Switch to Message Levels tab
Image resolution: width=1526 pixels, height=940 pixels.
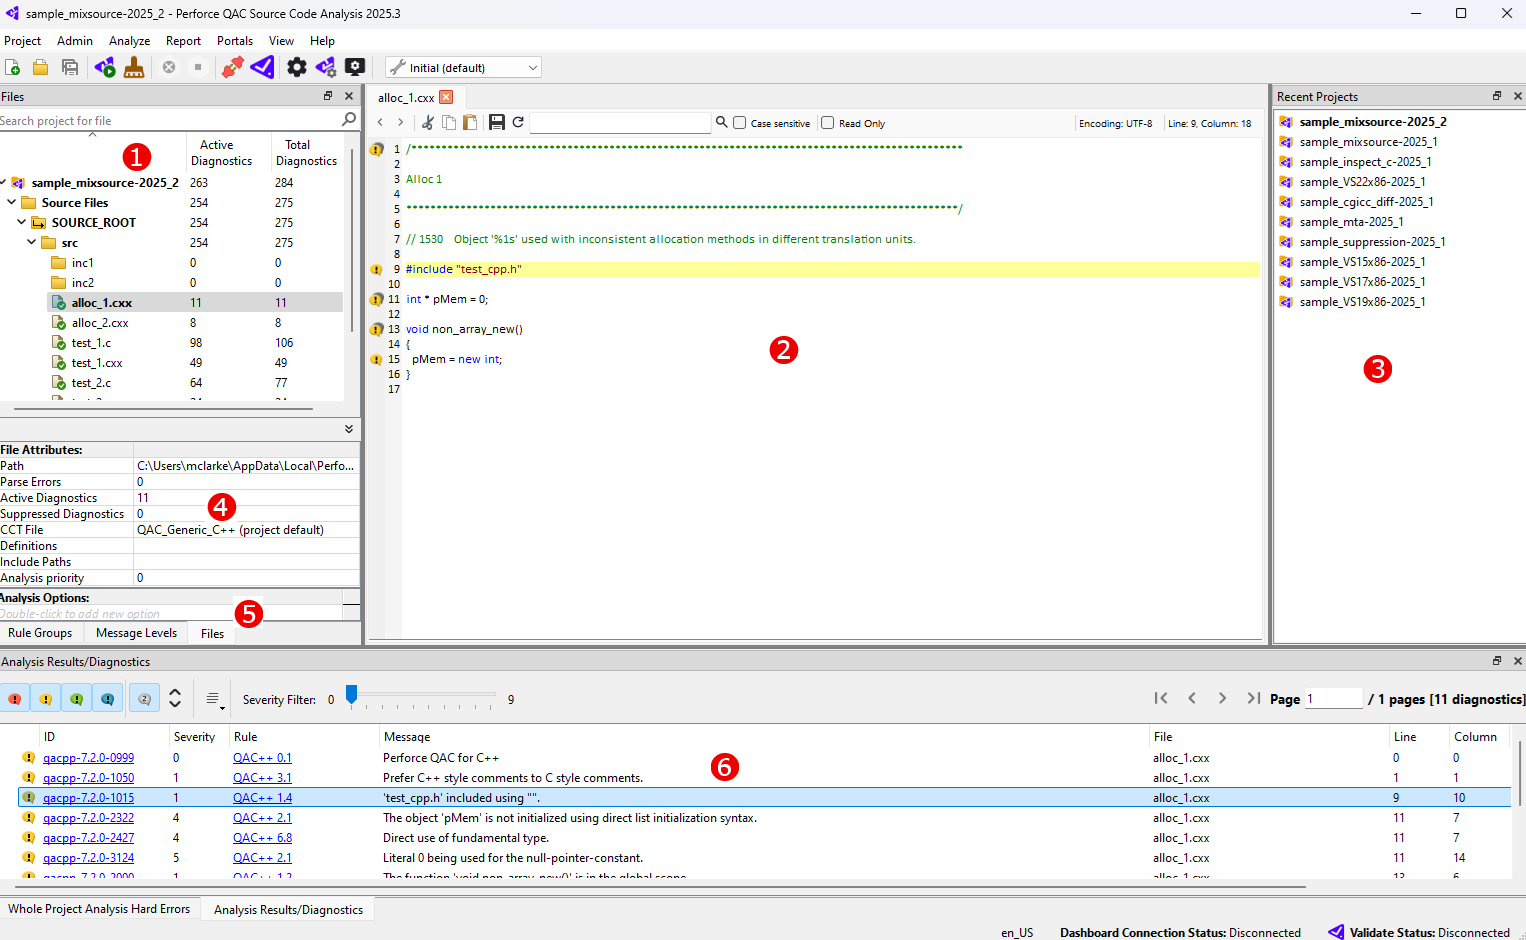coord(137,633)
